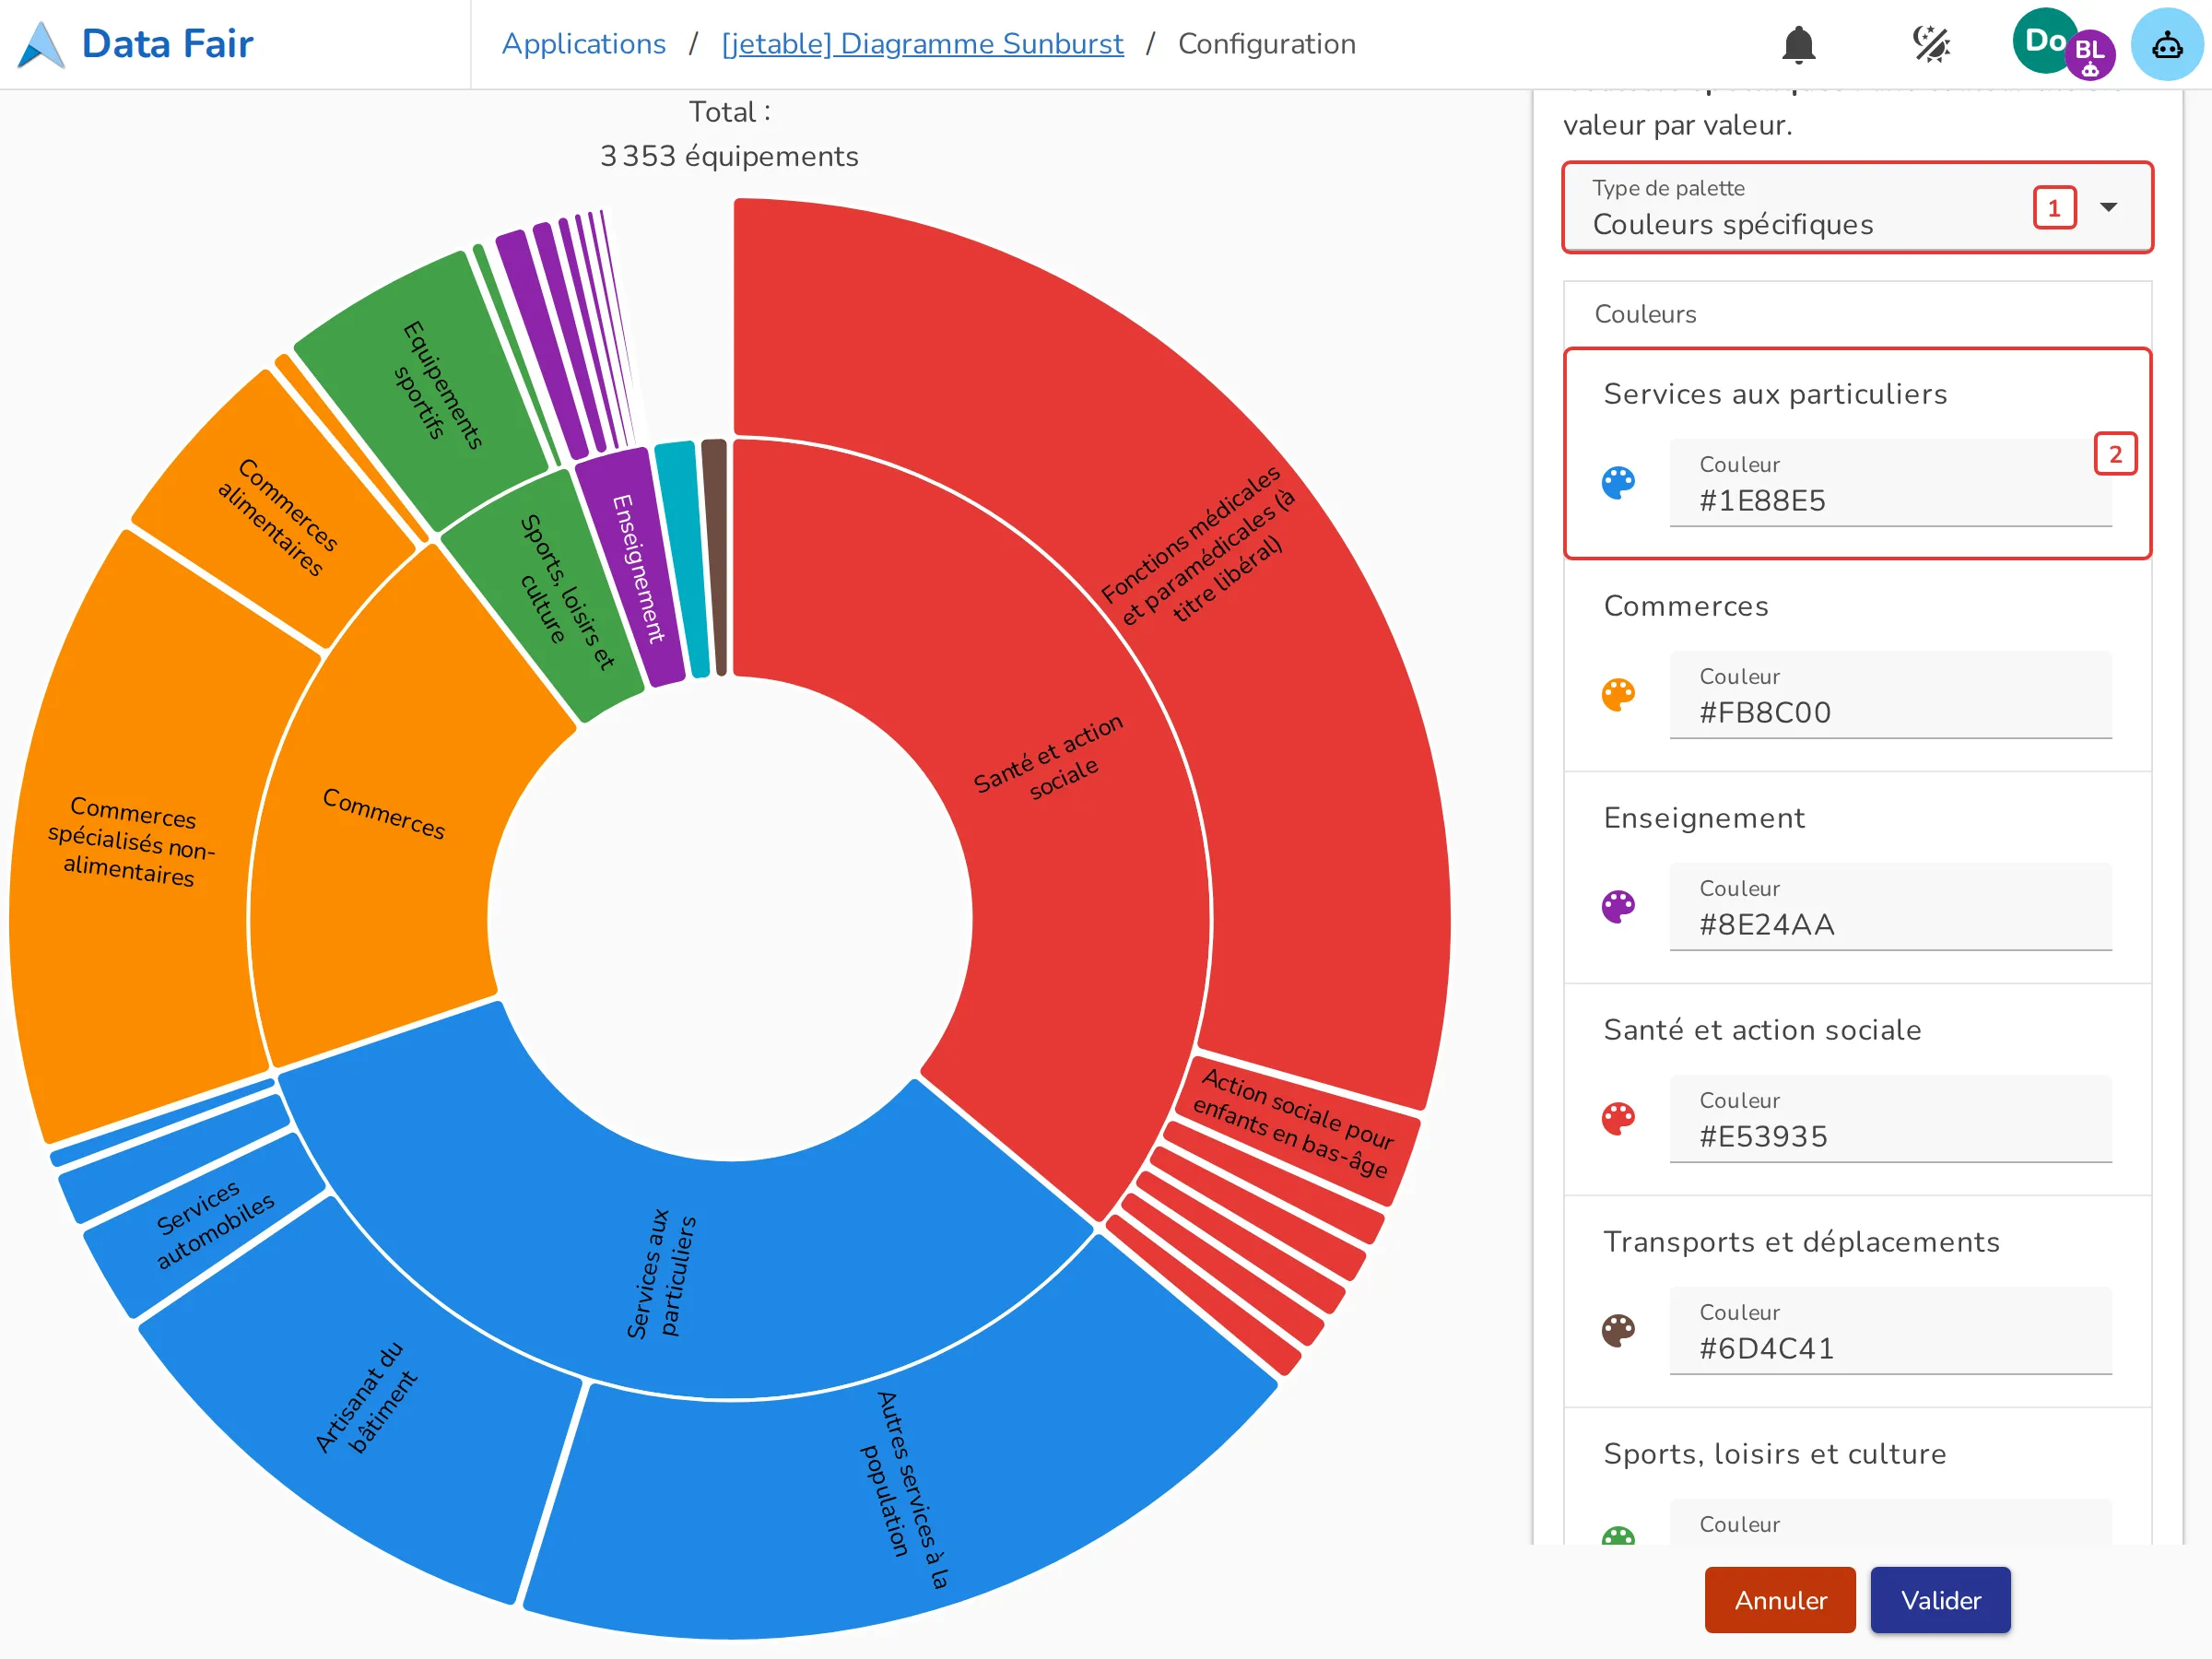The image size is (2212, 1659).
Task: Select the Artisanat du bâtiment segment
Action: [366, 1398]
